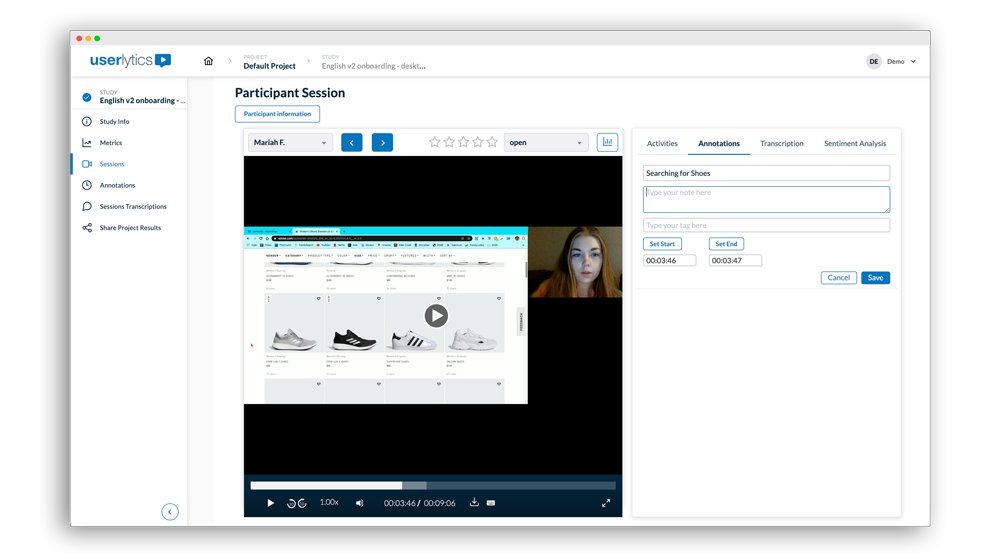Image resolution: width=1000 pixels, height=559 pixels.
Task: Switch to the Sentiment Analysis tab
Action: tap(854, 143)
